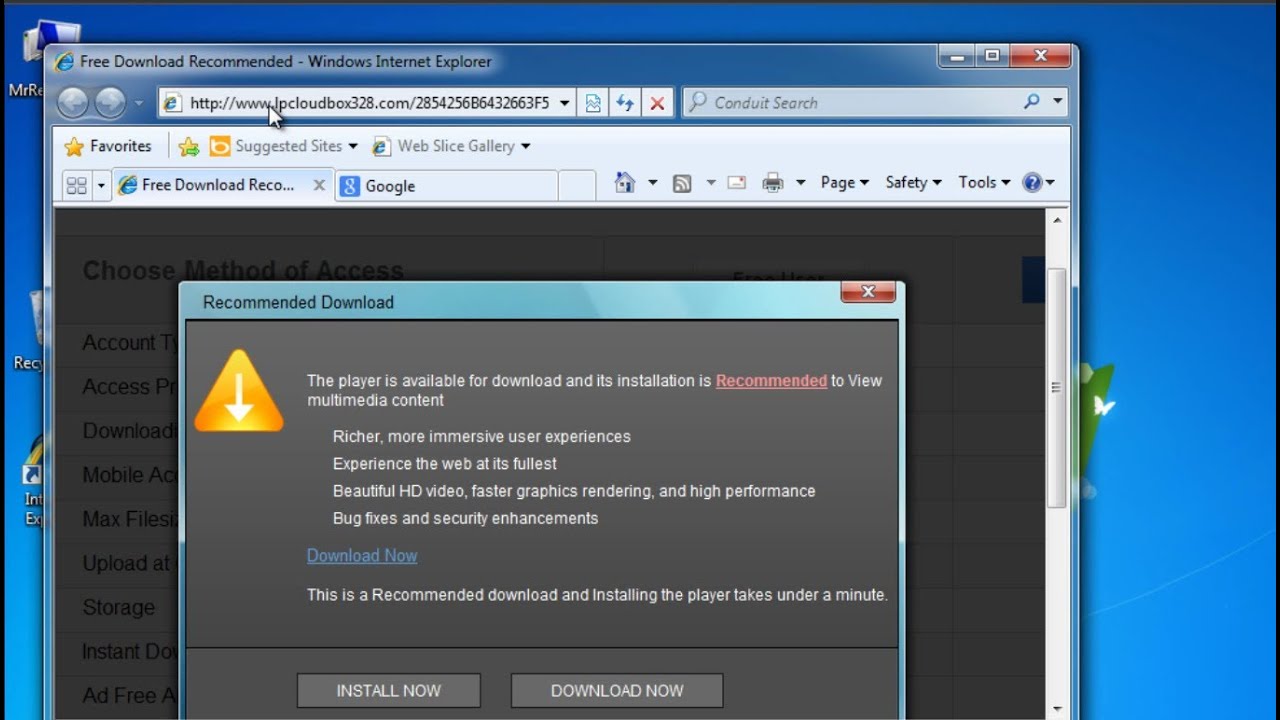Click the search magnifier icon
Image resolution: width=1280 pixels, height=720 pixels.
1032,101
